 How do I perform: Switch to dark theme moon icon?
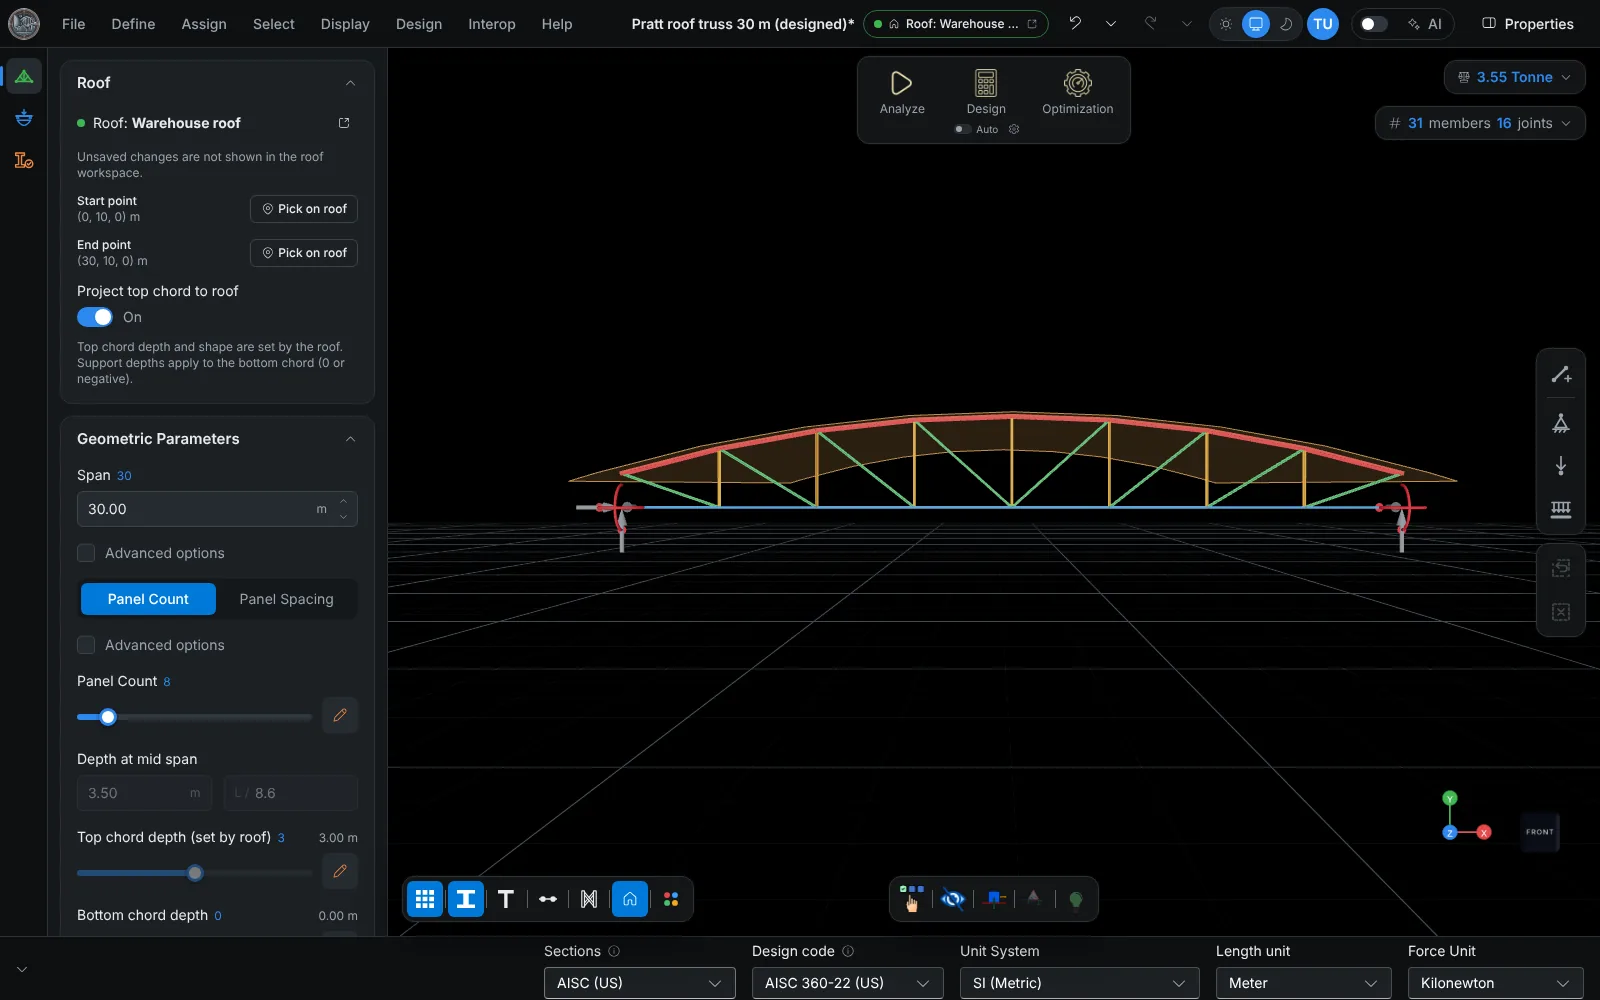pos(1286,24)
